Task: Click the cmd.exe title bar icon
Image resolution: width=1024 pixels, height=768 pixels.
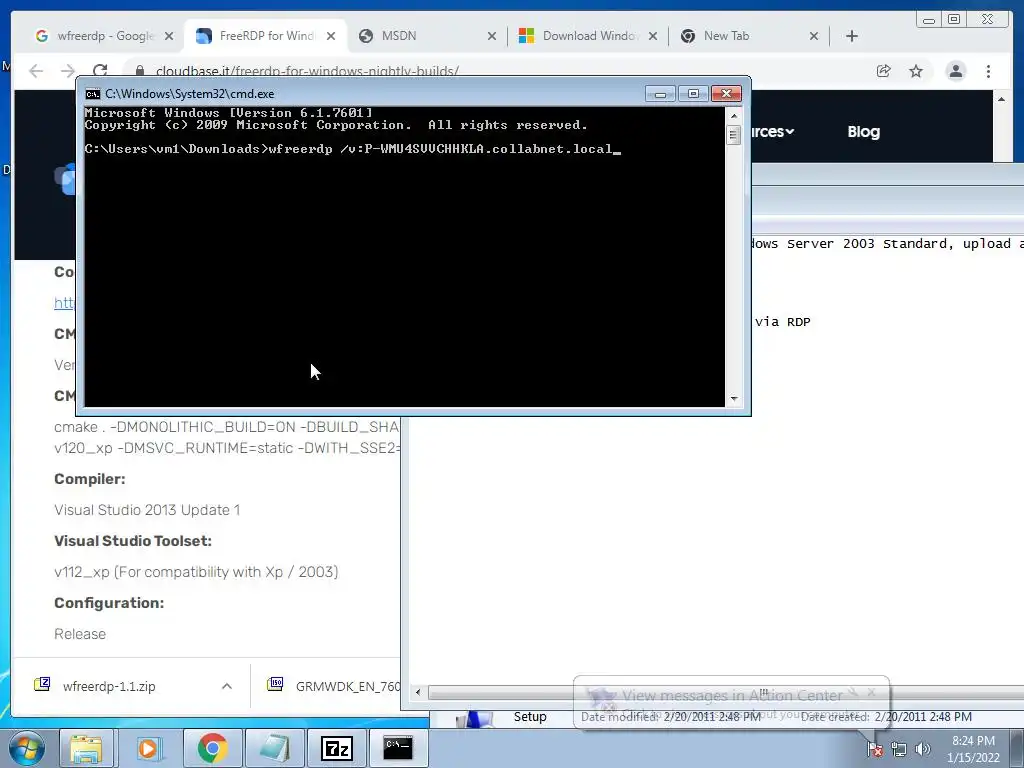Action: 93,93
